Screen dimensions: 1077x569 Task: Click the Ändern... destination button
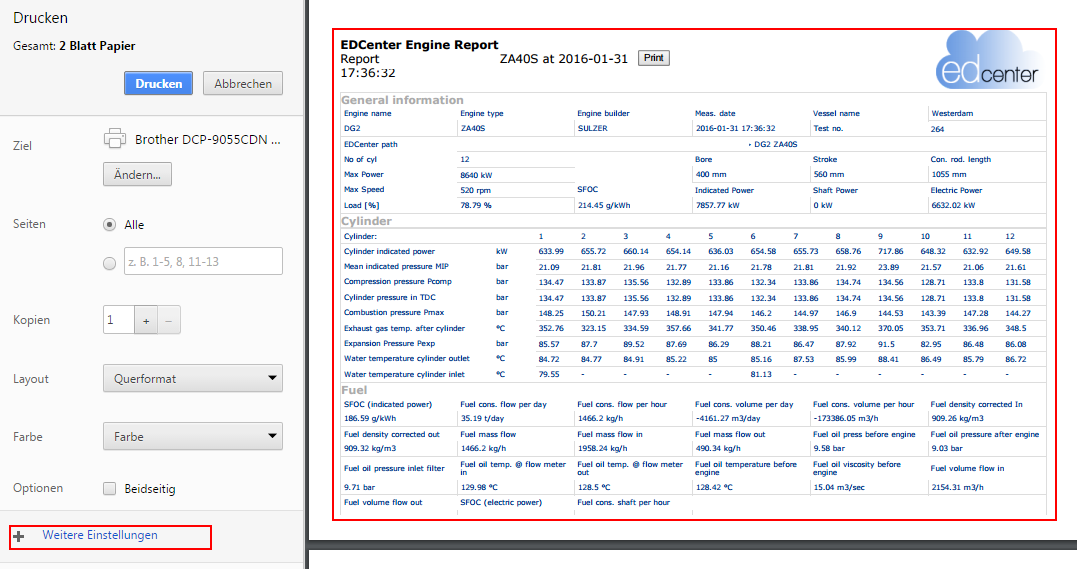137,174
